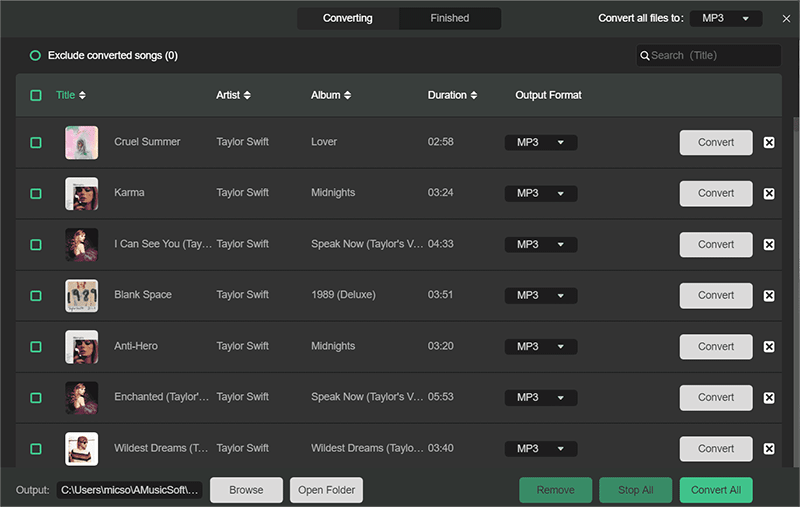Open Convert all files to MP3 dropdown
The height and width of the screenshot is (507, 800).
pos(726,18)
